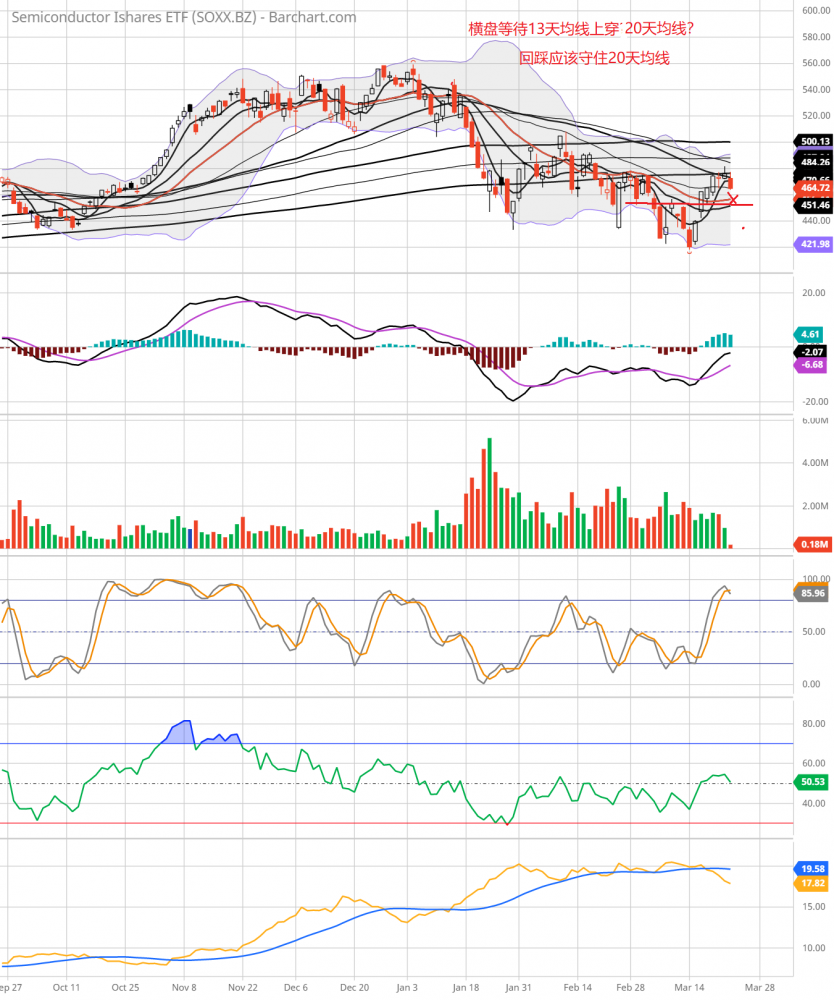
Task: Click the second red annotation about holding 20-day average
Action: pyautogui.click(x=594, y=59)
